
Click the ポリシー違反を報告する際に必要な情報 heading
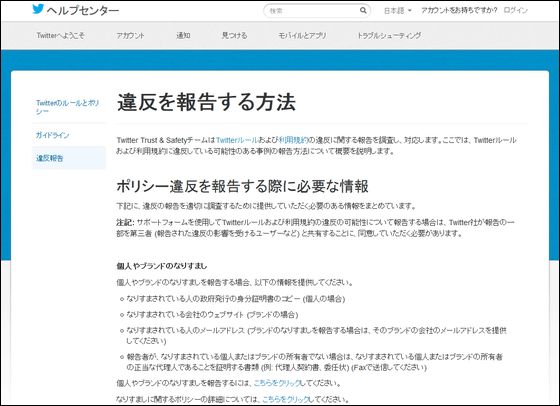click(x=242, y=186)
